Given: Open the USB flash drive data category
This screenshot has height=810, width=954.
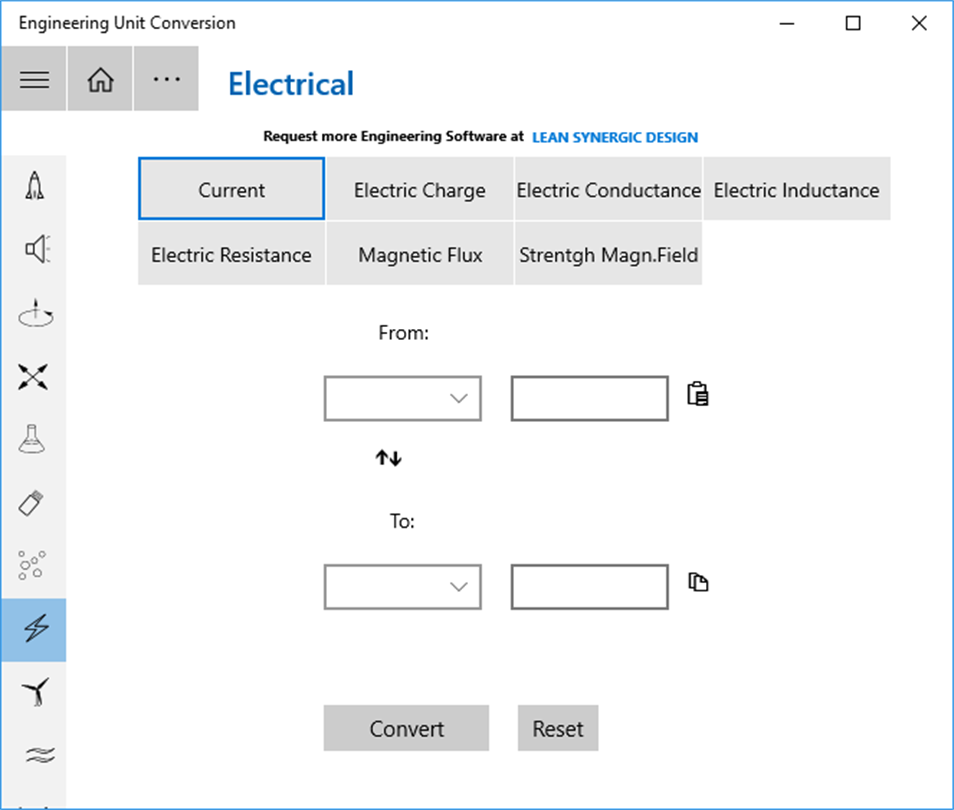Looking at the screenshot, I should pyautogui.click(x=34, y=503).
